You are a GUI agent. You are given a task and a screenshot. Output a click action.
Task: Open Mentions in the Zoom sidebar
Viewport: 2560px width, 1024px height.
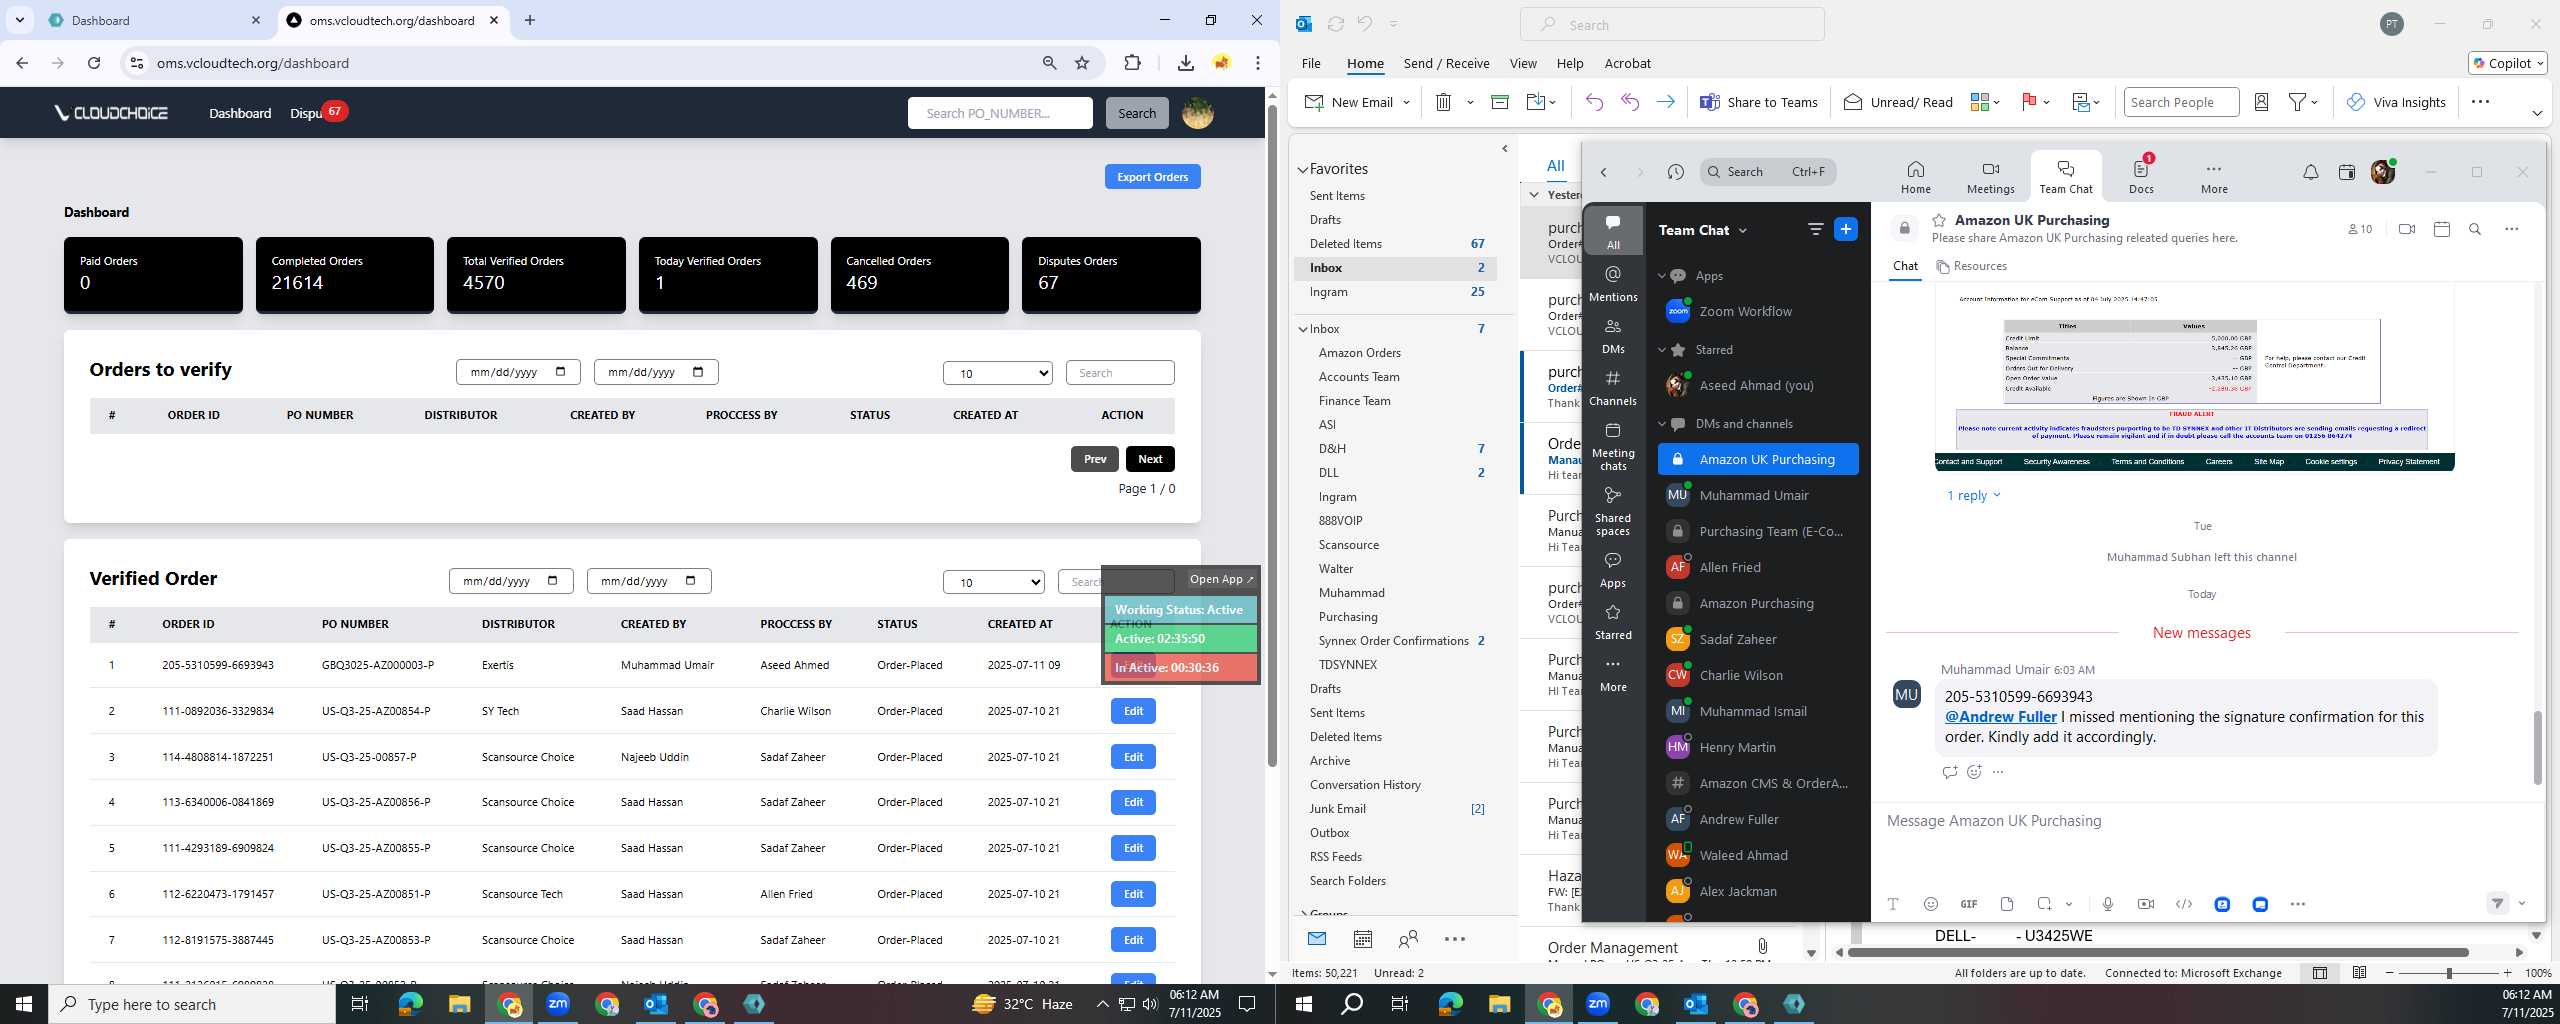tap(1613, 283)
